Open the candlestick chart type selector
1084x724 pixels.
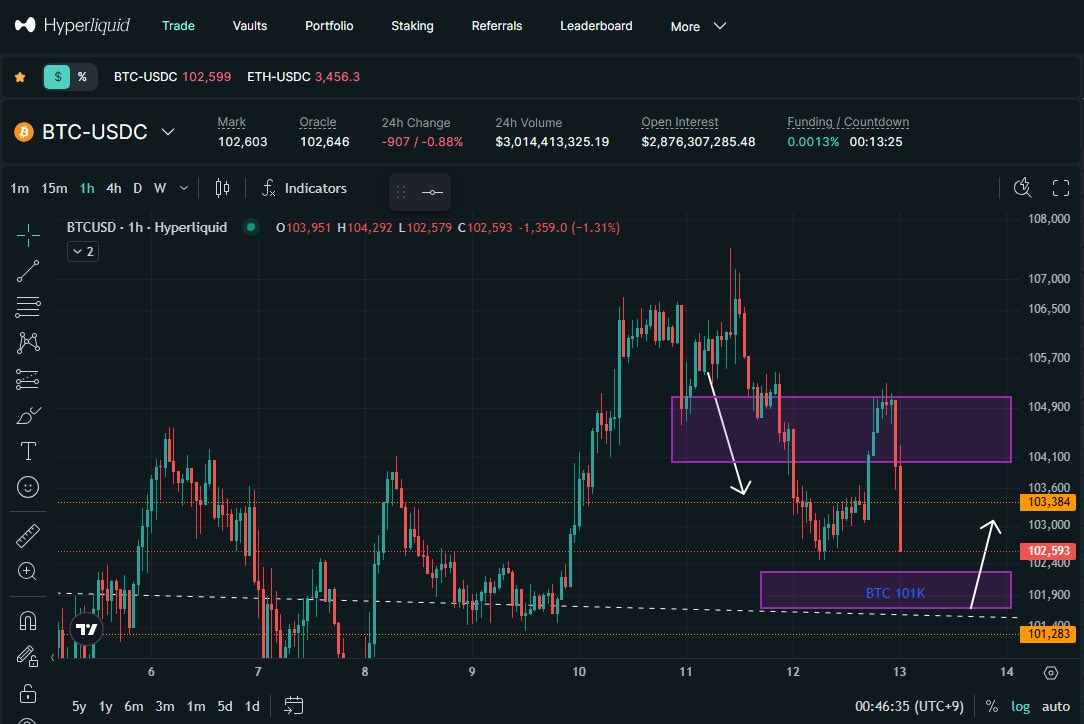click(222, 188)
